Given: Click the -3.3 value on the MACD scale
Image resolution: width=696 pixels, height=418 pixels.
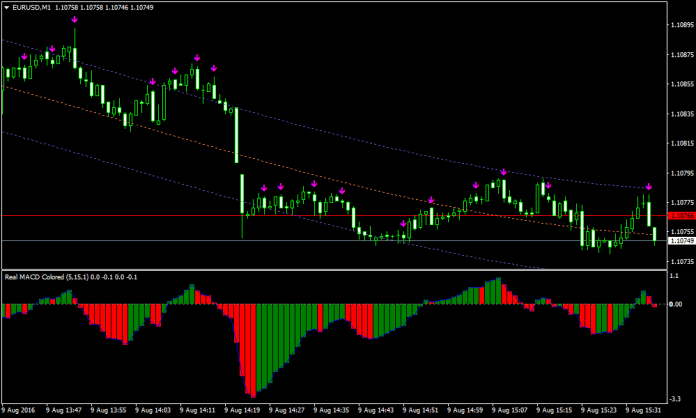Looking at the screenshot, I should (676, 398).
